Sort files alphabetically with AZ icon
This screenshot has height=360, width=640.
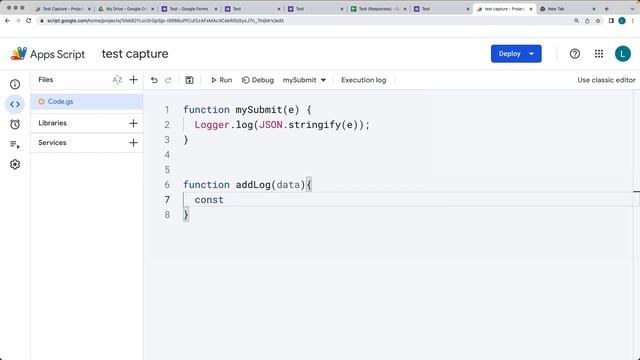click(x=117, y=80)
